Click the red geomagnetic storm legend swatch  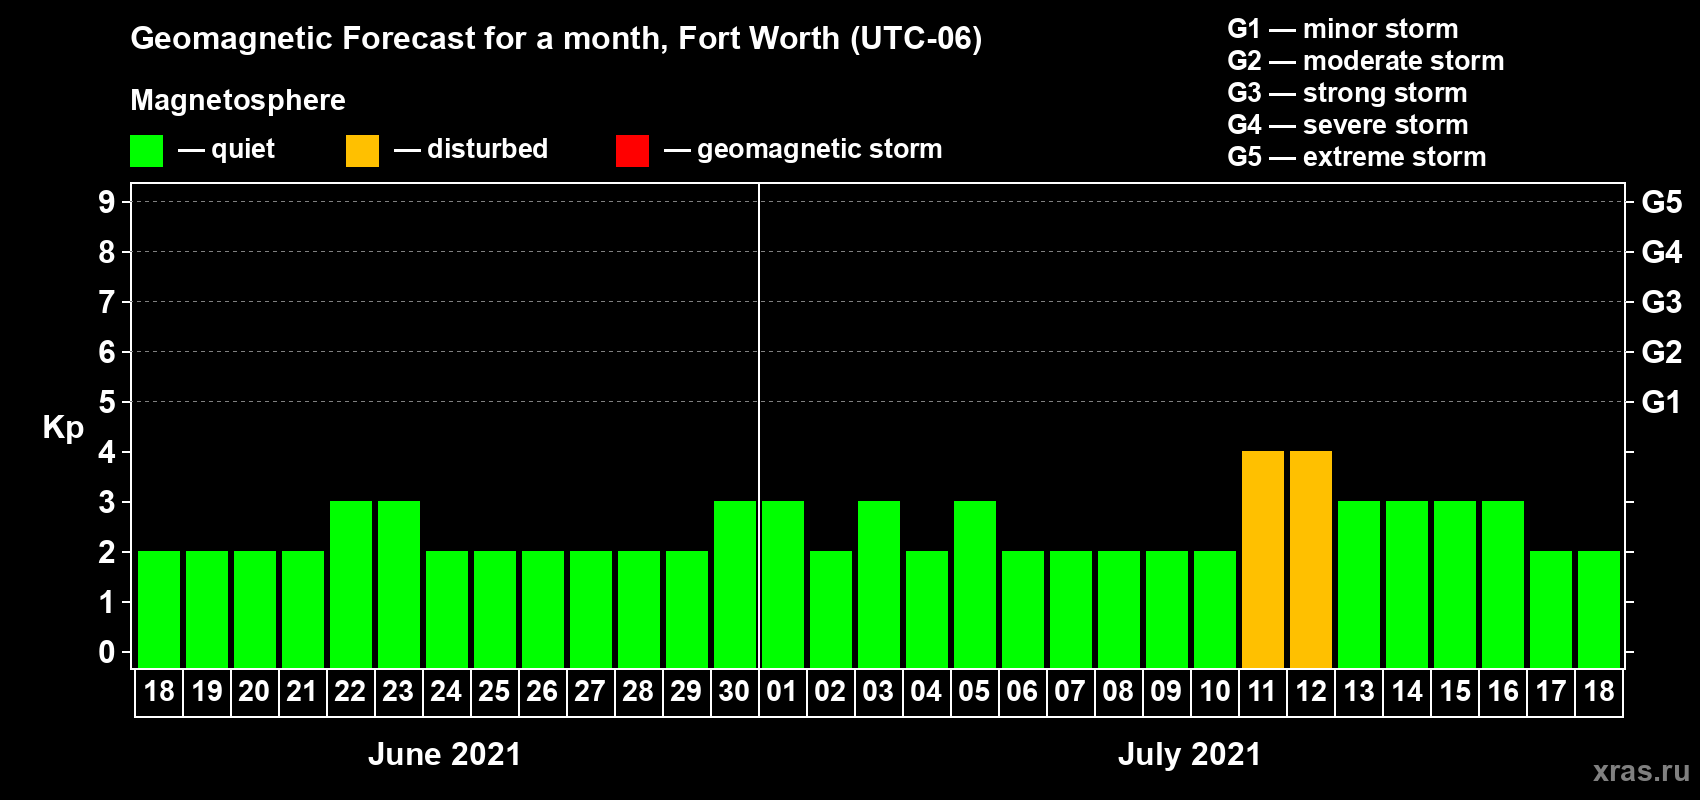pos(632,151)
